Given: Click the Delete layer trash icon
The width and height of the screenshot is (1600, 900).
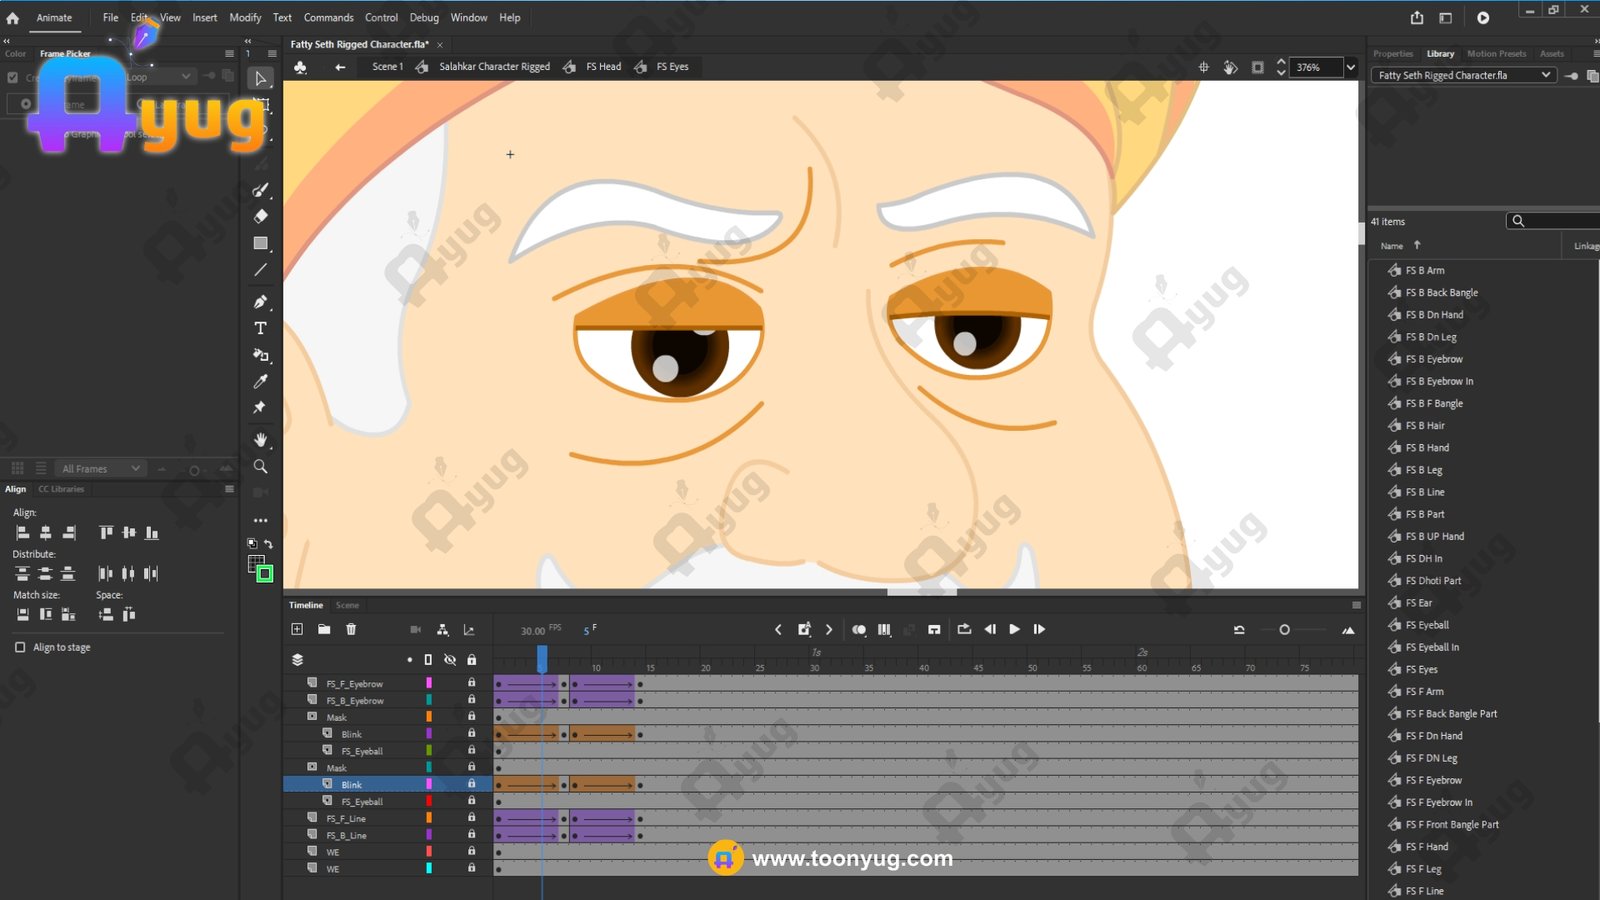Looking at the screenshot, I should (x=351, y=629).
